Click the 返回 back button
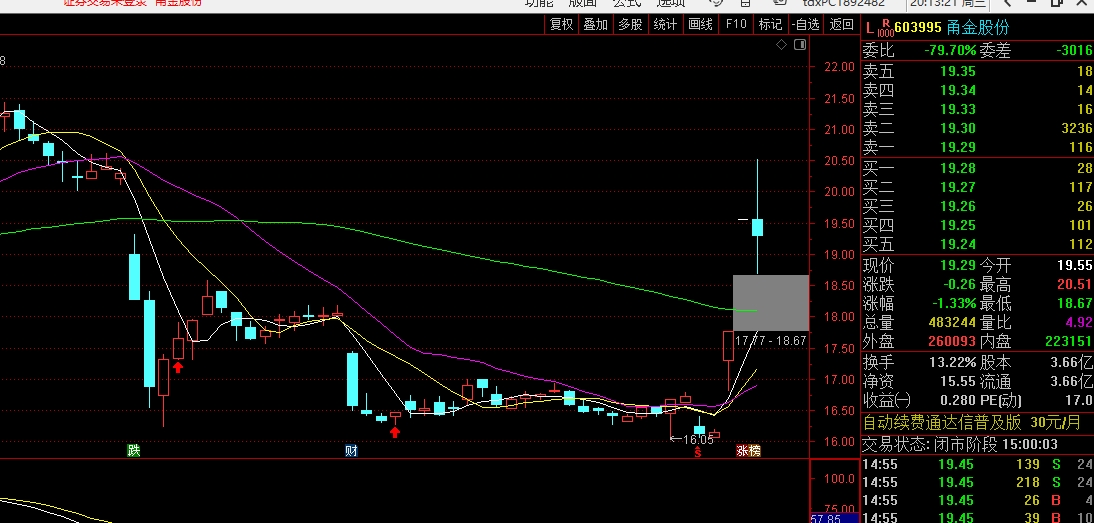Screen dimensions: 1094x523 click(x=841, y=24)
